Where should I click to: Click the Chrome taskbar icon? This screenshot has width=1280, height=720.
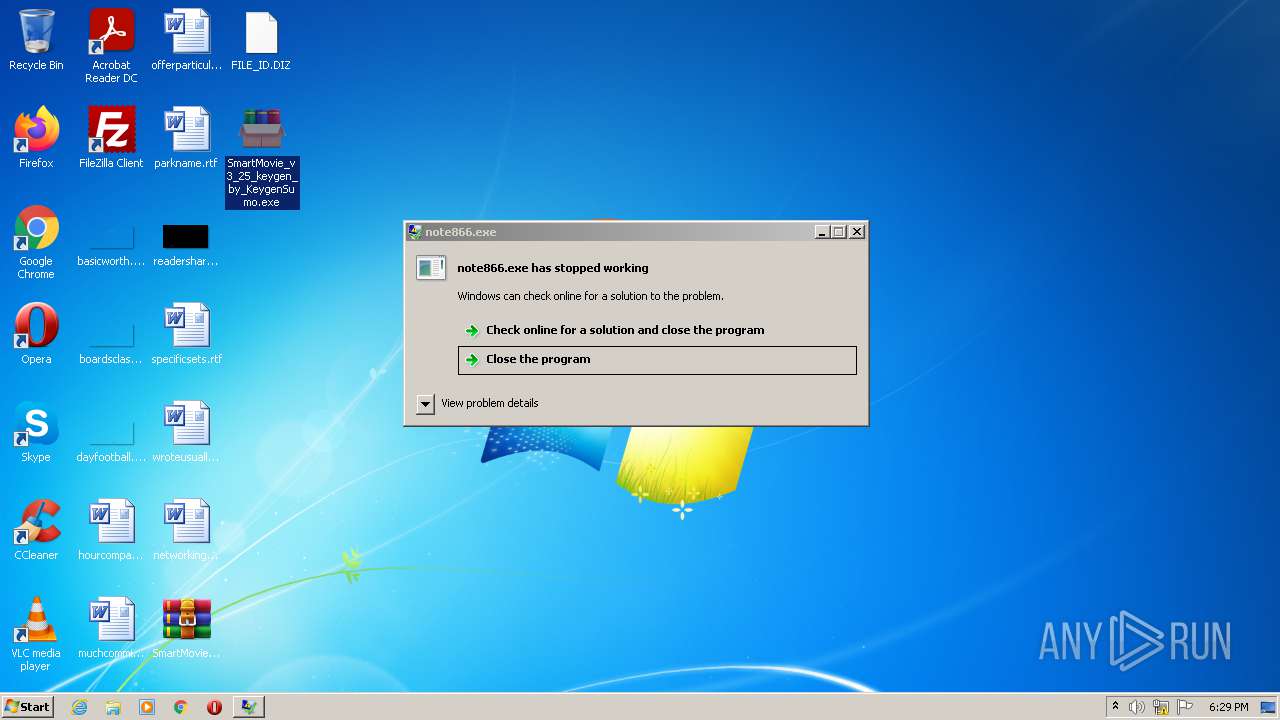(x=181, y=707)
